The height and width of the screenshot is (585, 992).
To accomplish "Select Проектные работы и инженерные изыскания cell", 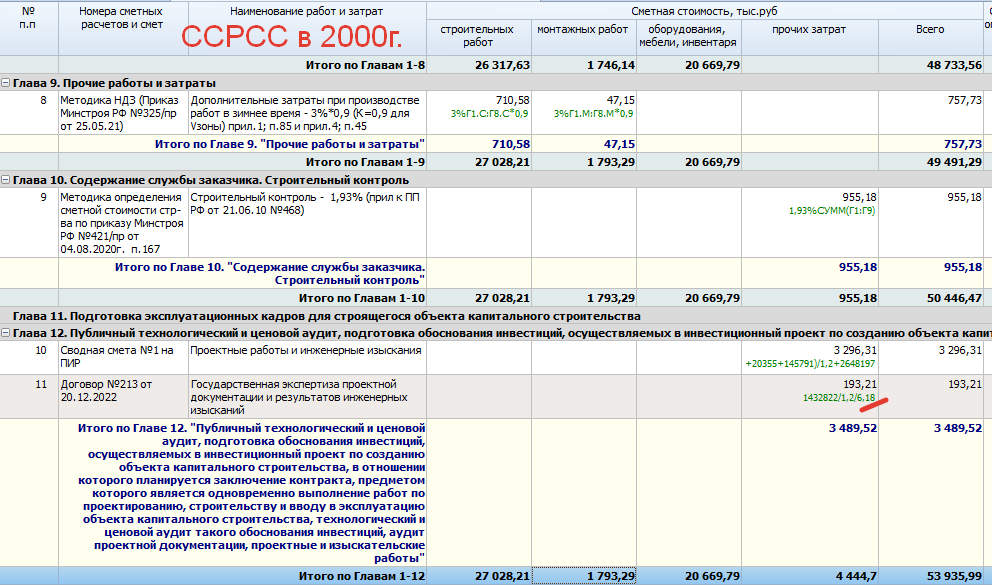I will (307, 357).
